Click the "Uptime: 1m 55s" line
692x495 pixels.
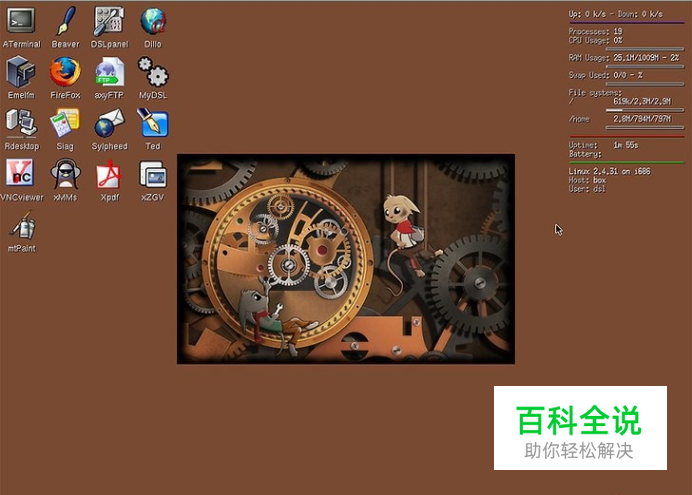[603, 145]
